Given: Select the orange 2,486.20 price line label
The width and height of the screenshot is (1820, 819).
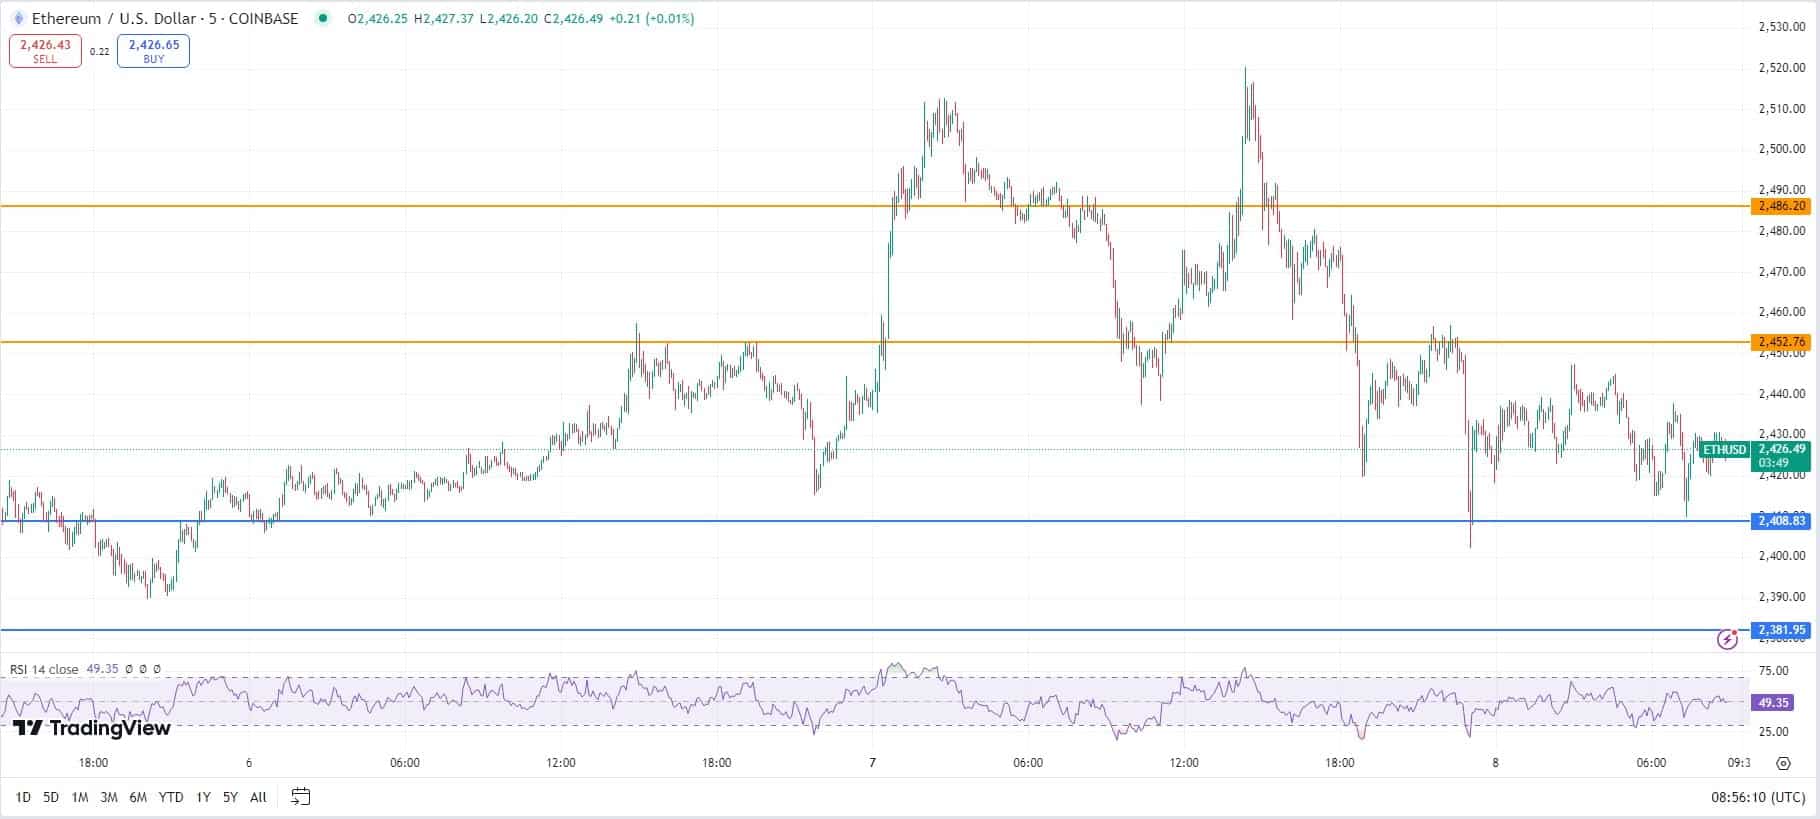Looking at the screenshot, I should tap(1781, 206).
